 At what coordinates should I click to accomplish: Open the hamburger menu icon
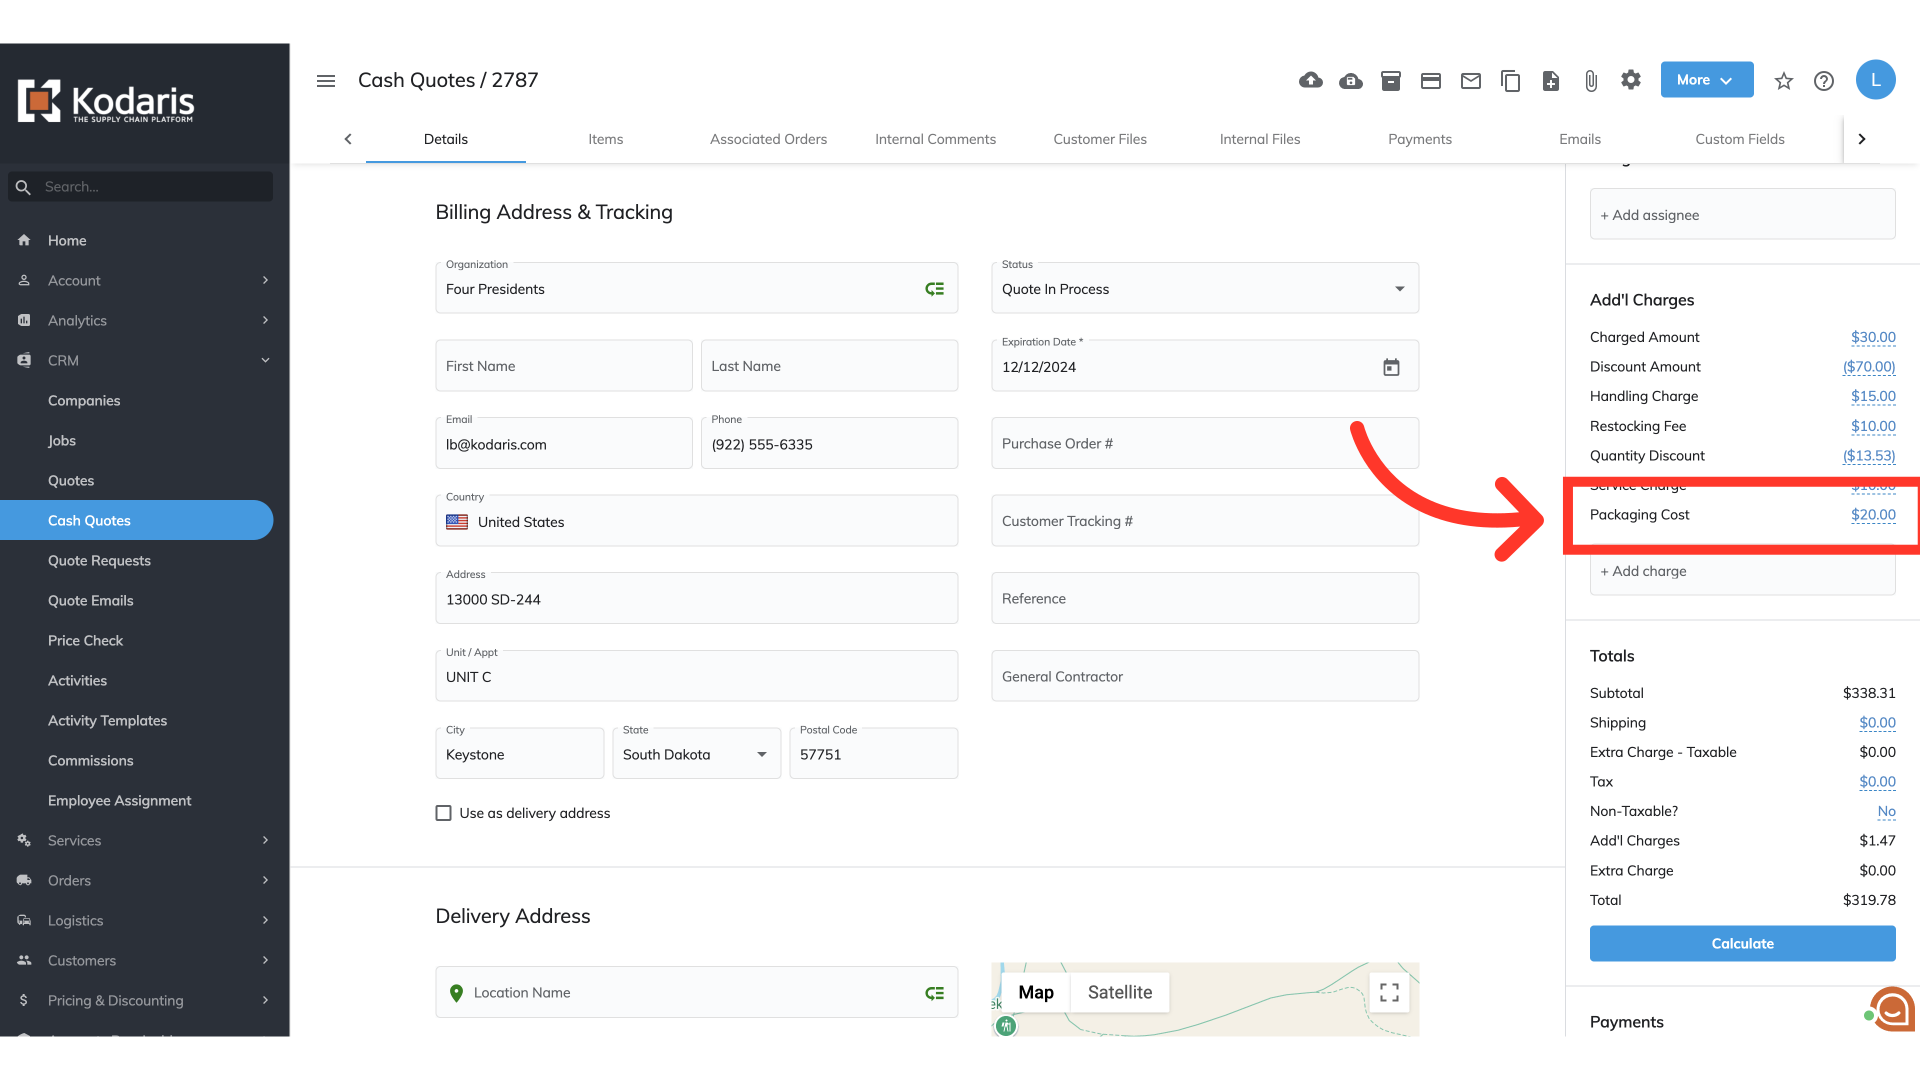pyautogui.click(x=325, y=80)
